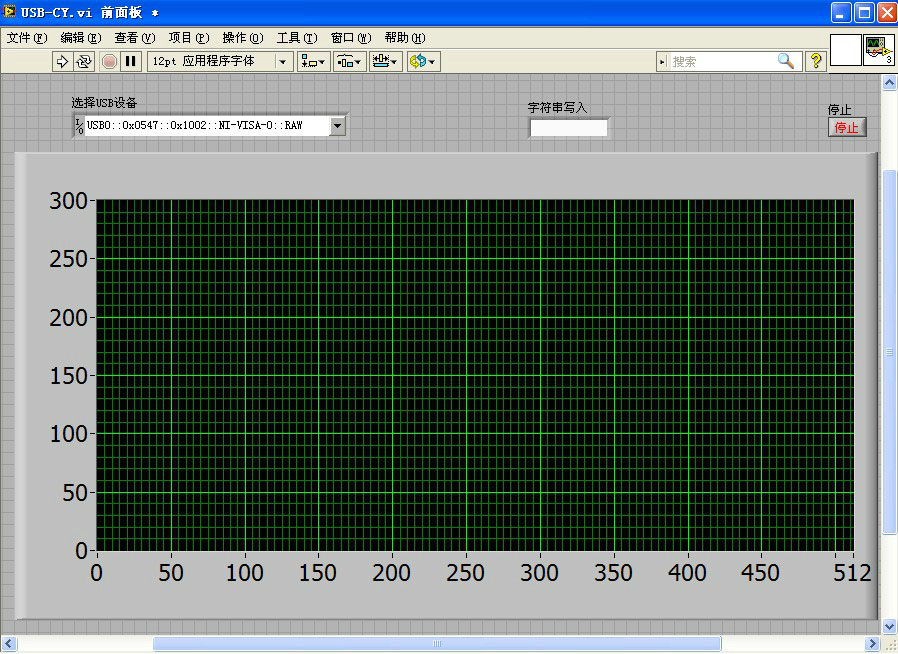Expand the 12pt application font dropdown
The image size is (898, 654).
pyautogui.click(x=283, y=61)
